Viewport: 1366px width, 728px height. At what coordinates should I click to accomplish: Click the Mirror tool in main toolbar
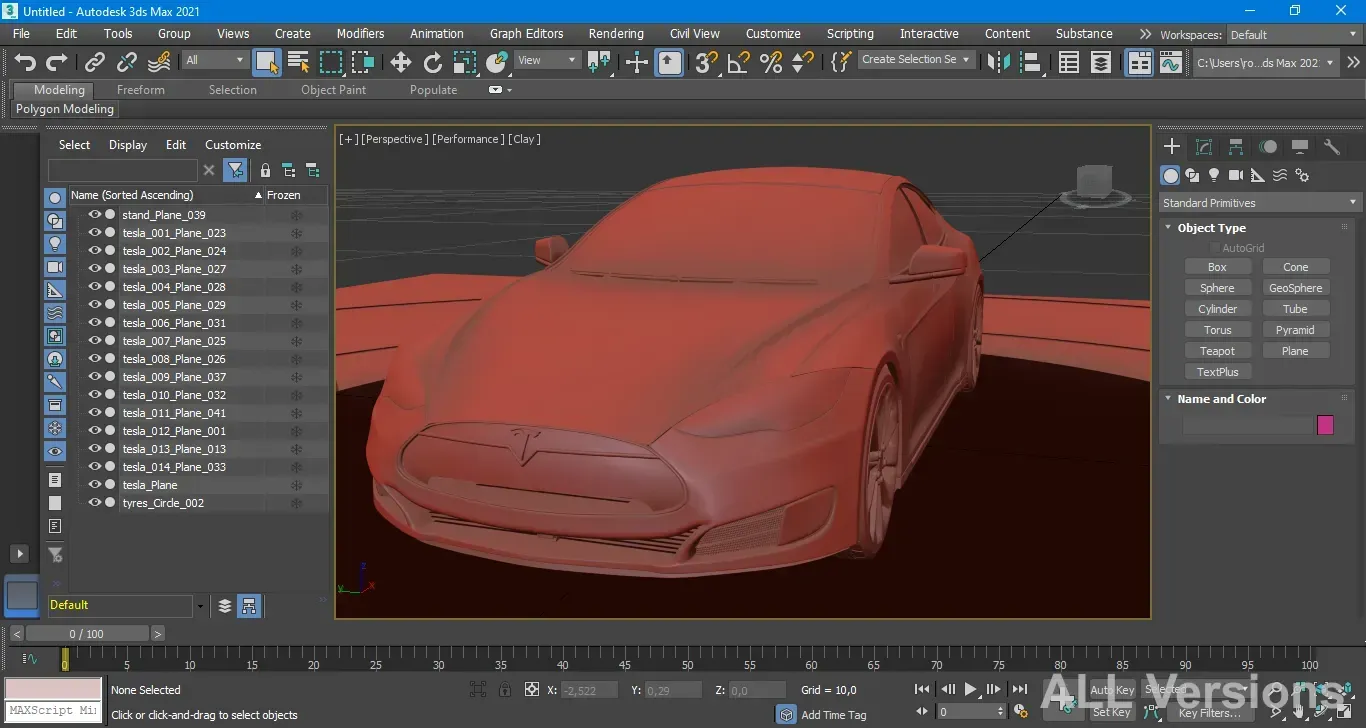coord(998,62)
